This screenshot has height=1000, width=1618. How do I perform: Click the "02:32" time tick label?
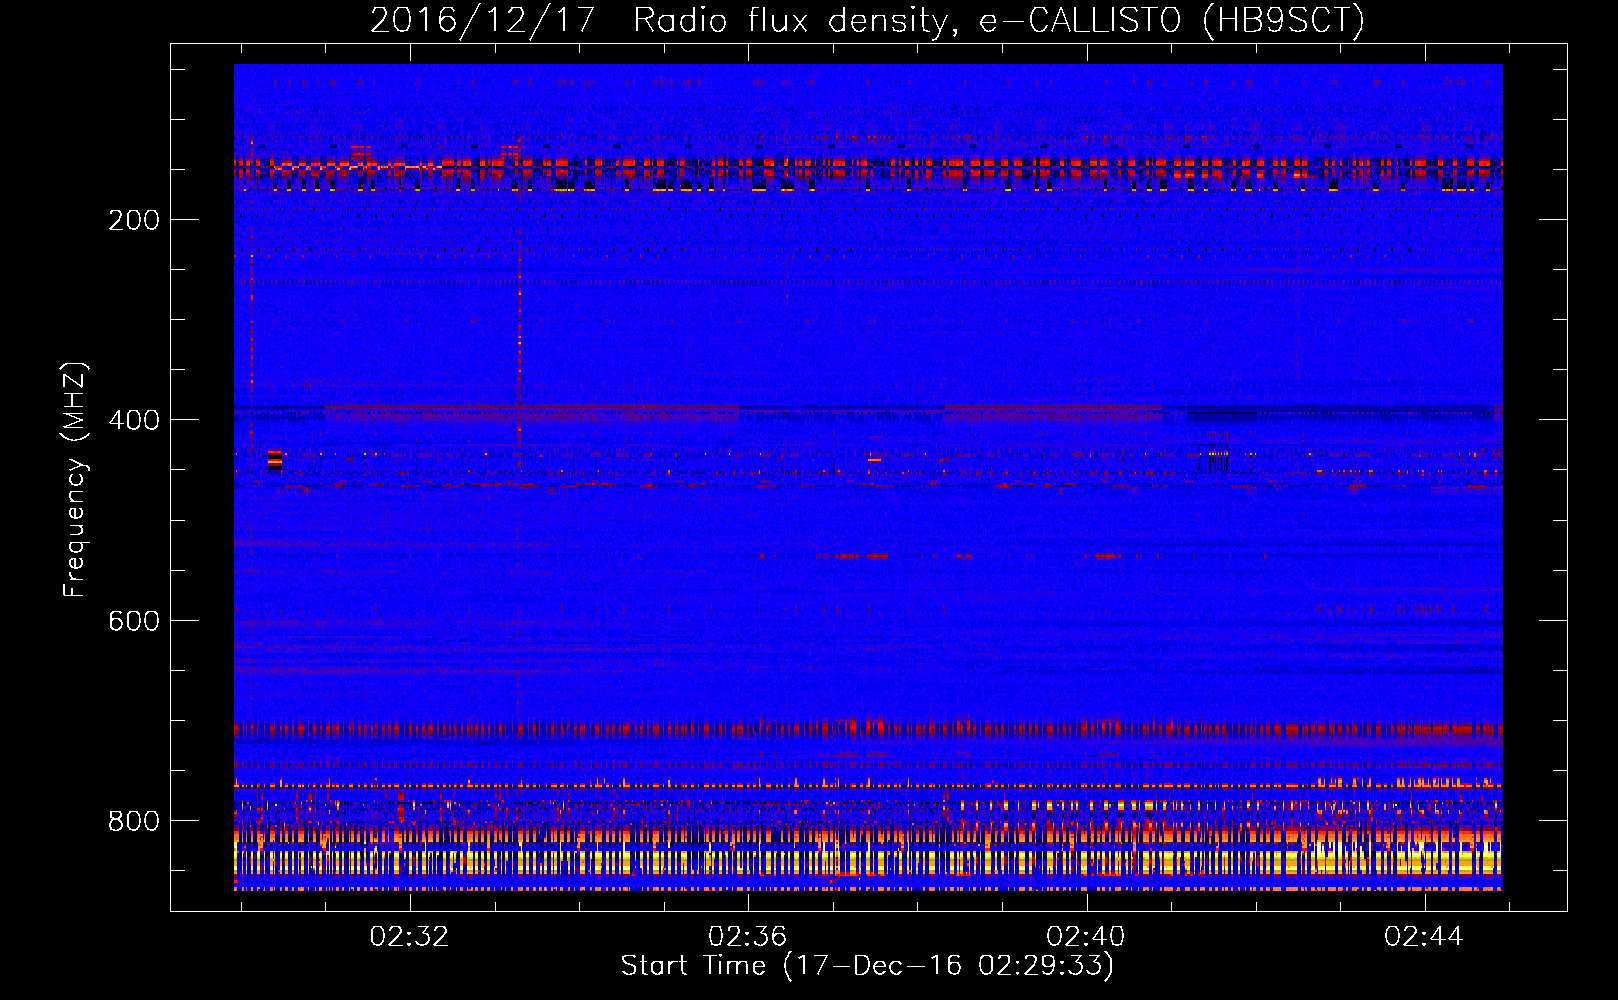409,937
